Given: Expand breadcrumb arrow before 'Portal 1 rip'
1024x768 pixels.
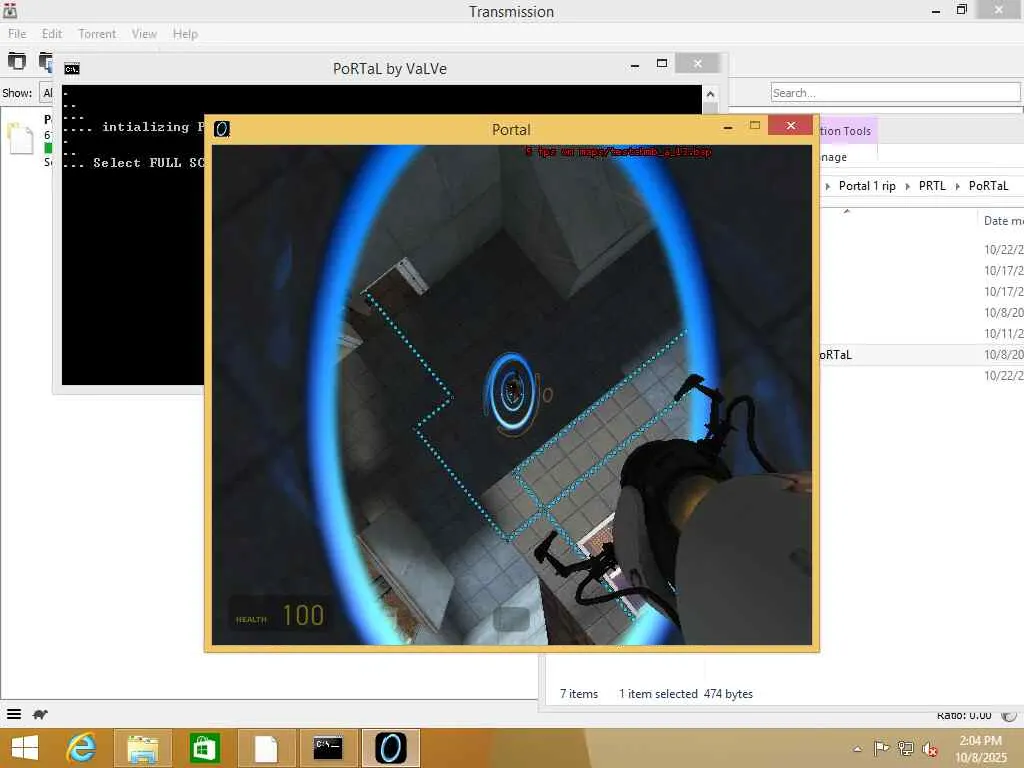Looking at the screenshot, I should coord(827,187).
